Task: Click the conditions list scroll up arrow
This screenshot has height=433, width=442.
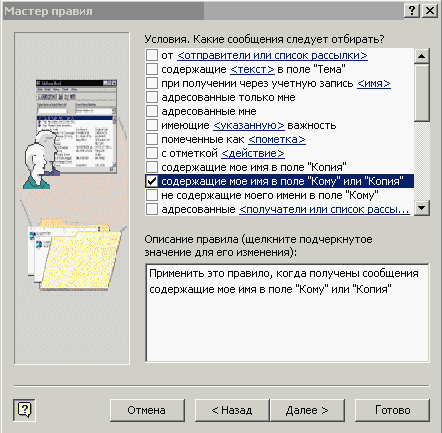Action: click(x=422, y=56)
